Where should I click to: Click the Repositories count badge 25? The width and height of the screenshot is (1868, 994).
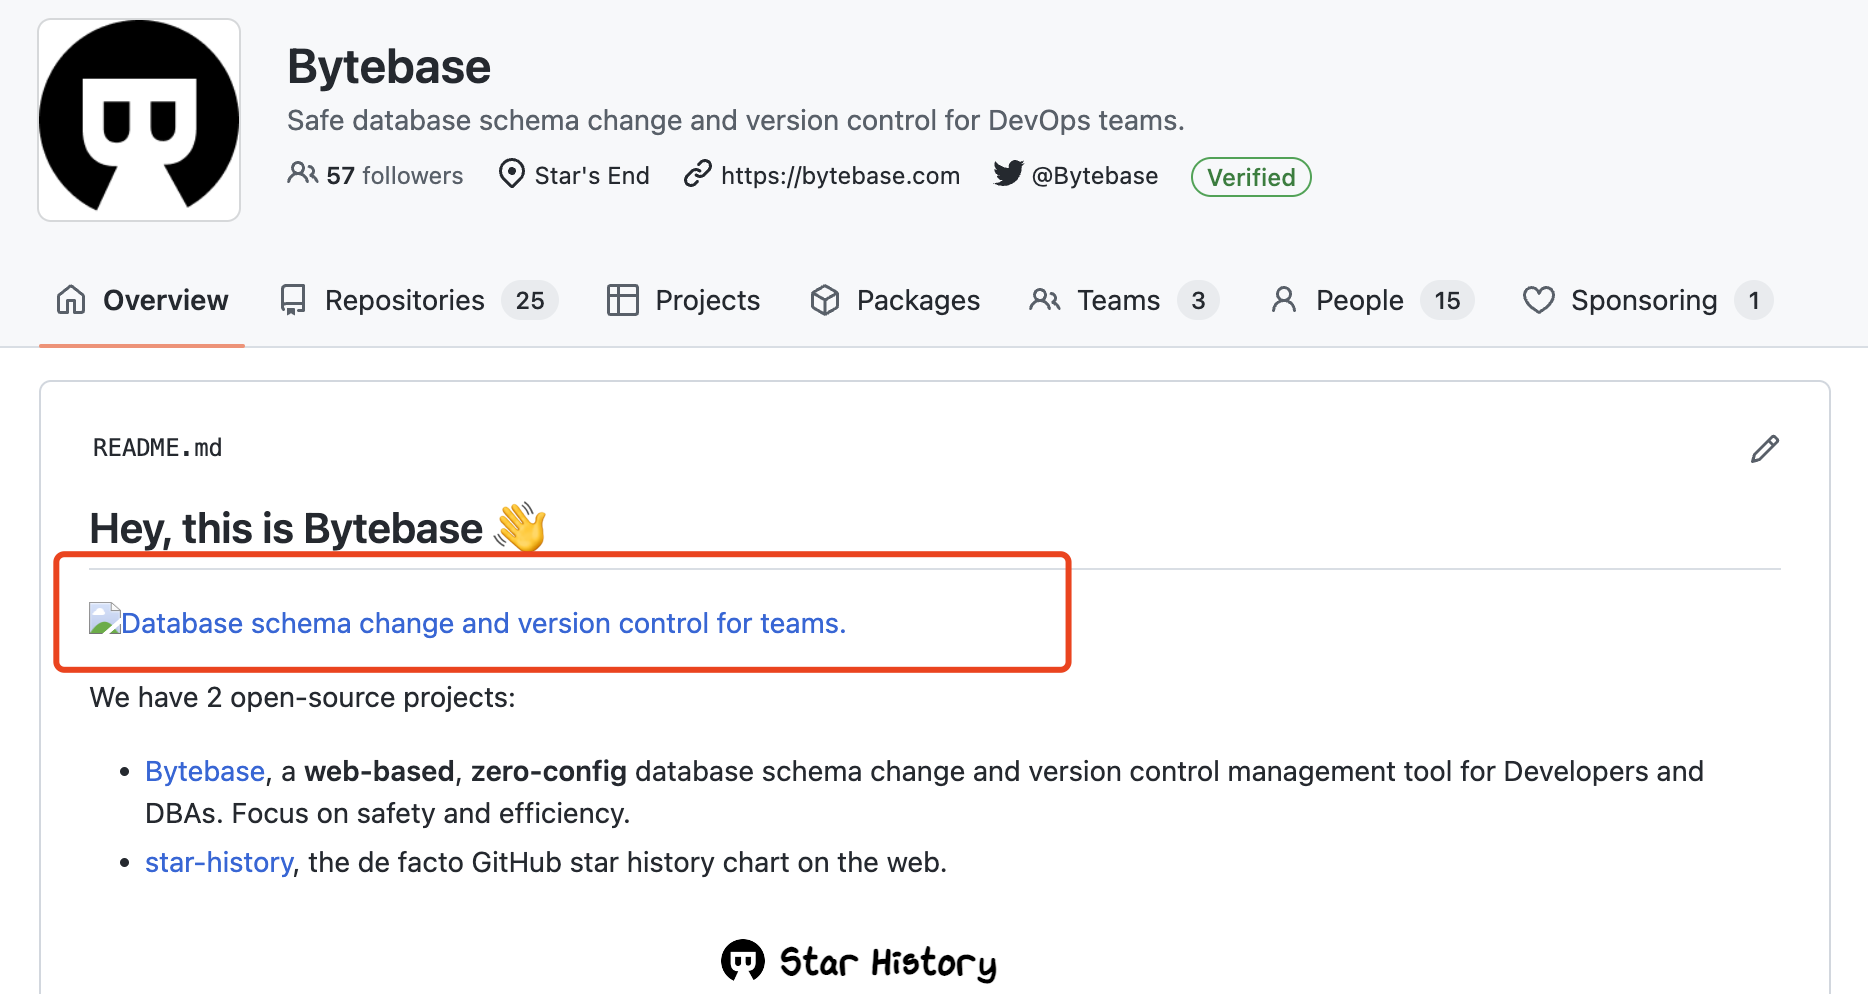point(530,300)
